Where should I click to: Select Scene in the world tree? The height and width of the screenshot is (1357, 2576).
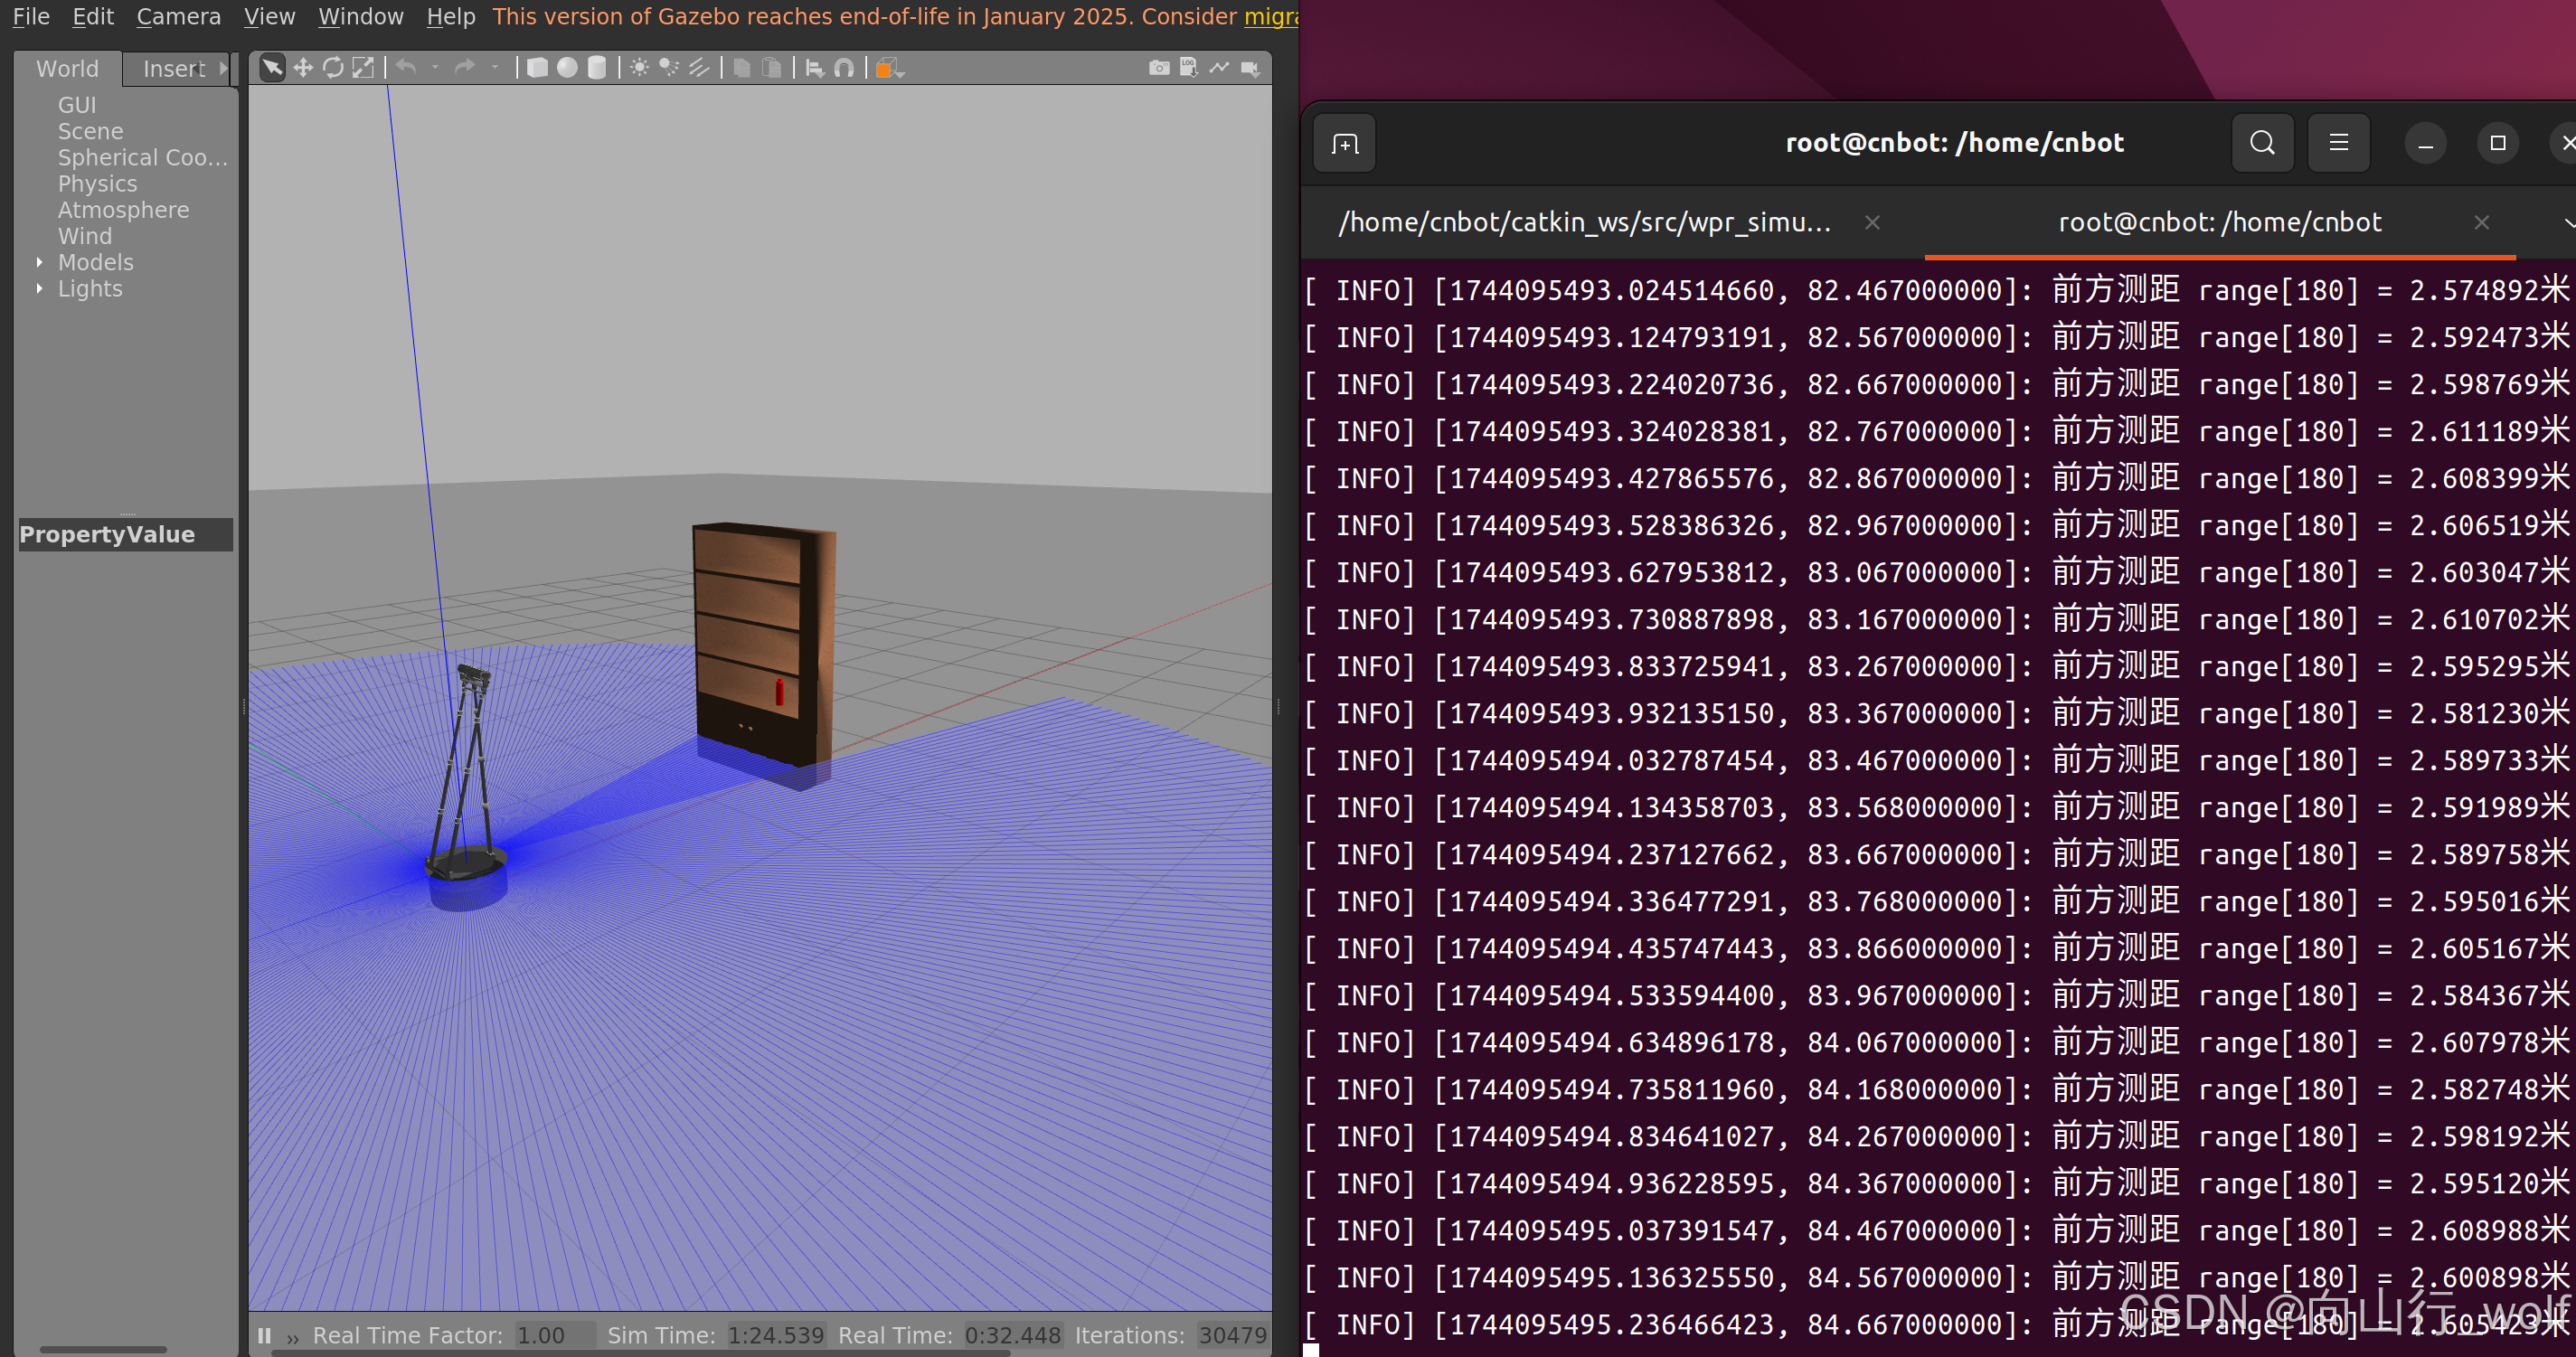pos(90,131)
